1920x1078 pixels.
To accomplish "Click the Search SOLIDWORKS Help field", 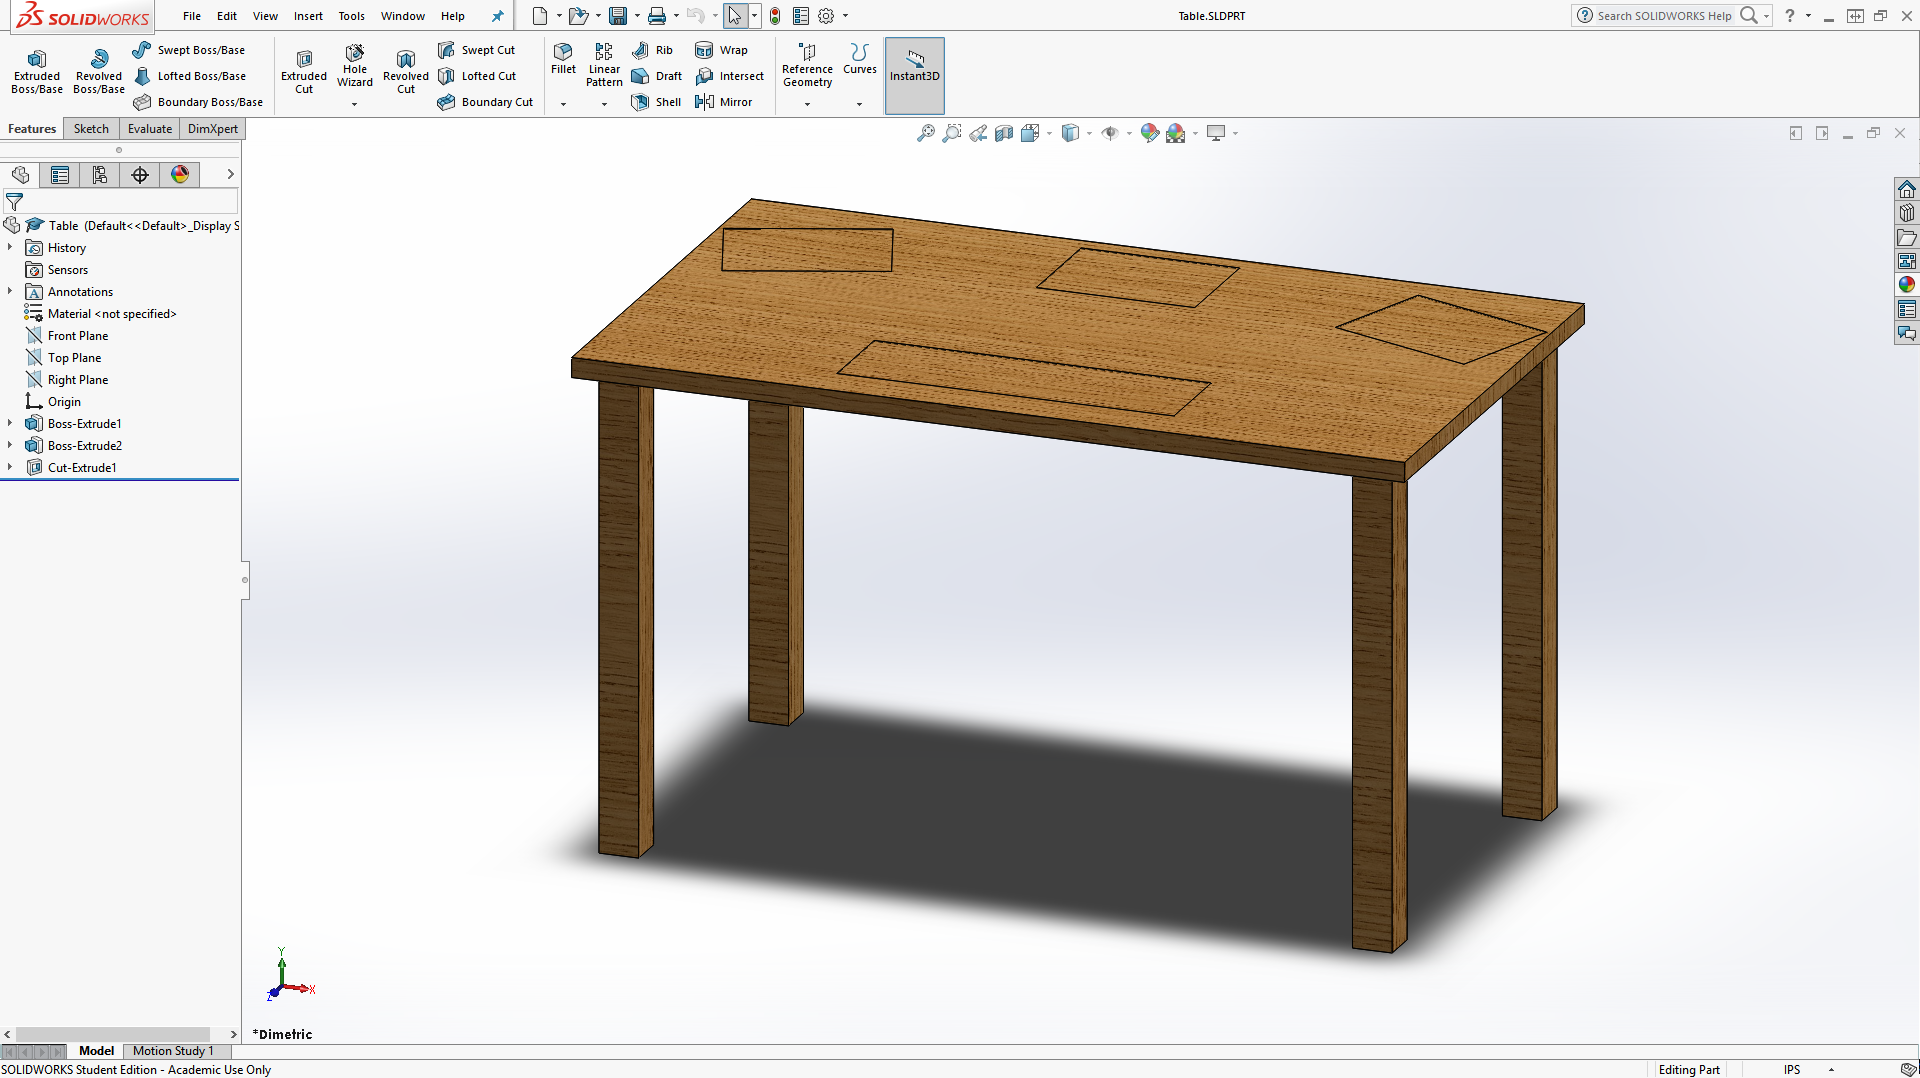I will click(1665, 16).
